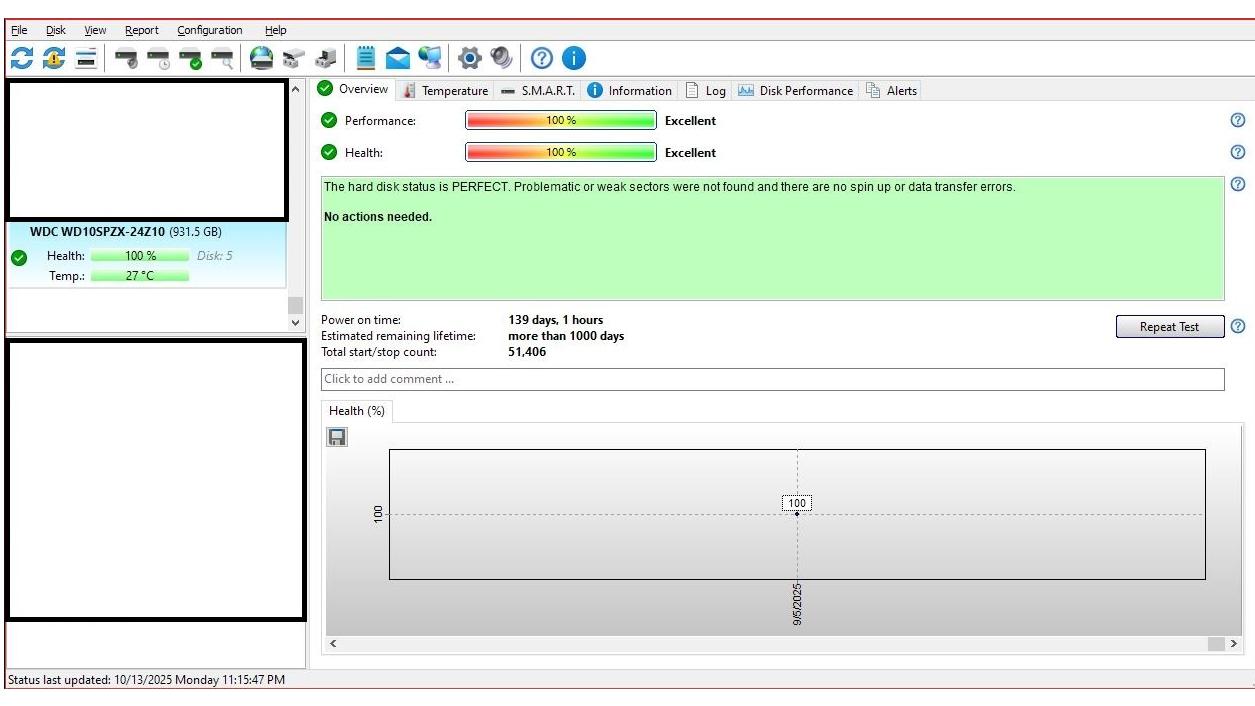Click the disk with clock toolbar icon

[x=159, y=58]
